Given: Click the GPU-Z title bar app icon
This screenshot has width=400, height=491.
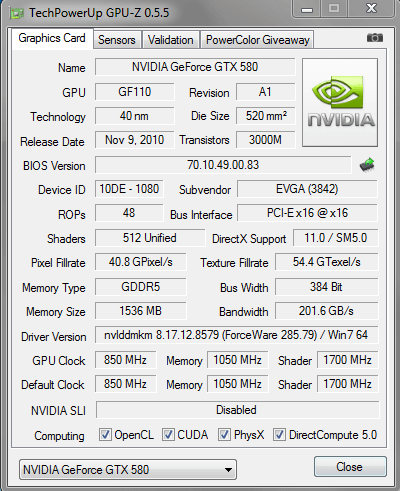Looking at the screenshot, I should pos(17,13).
